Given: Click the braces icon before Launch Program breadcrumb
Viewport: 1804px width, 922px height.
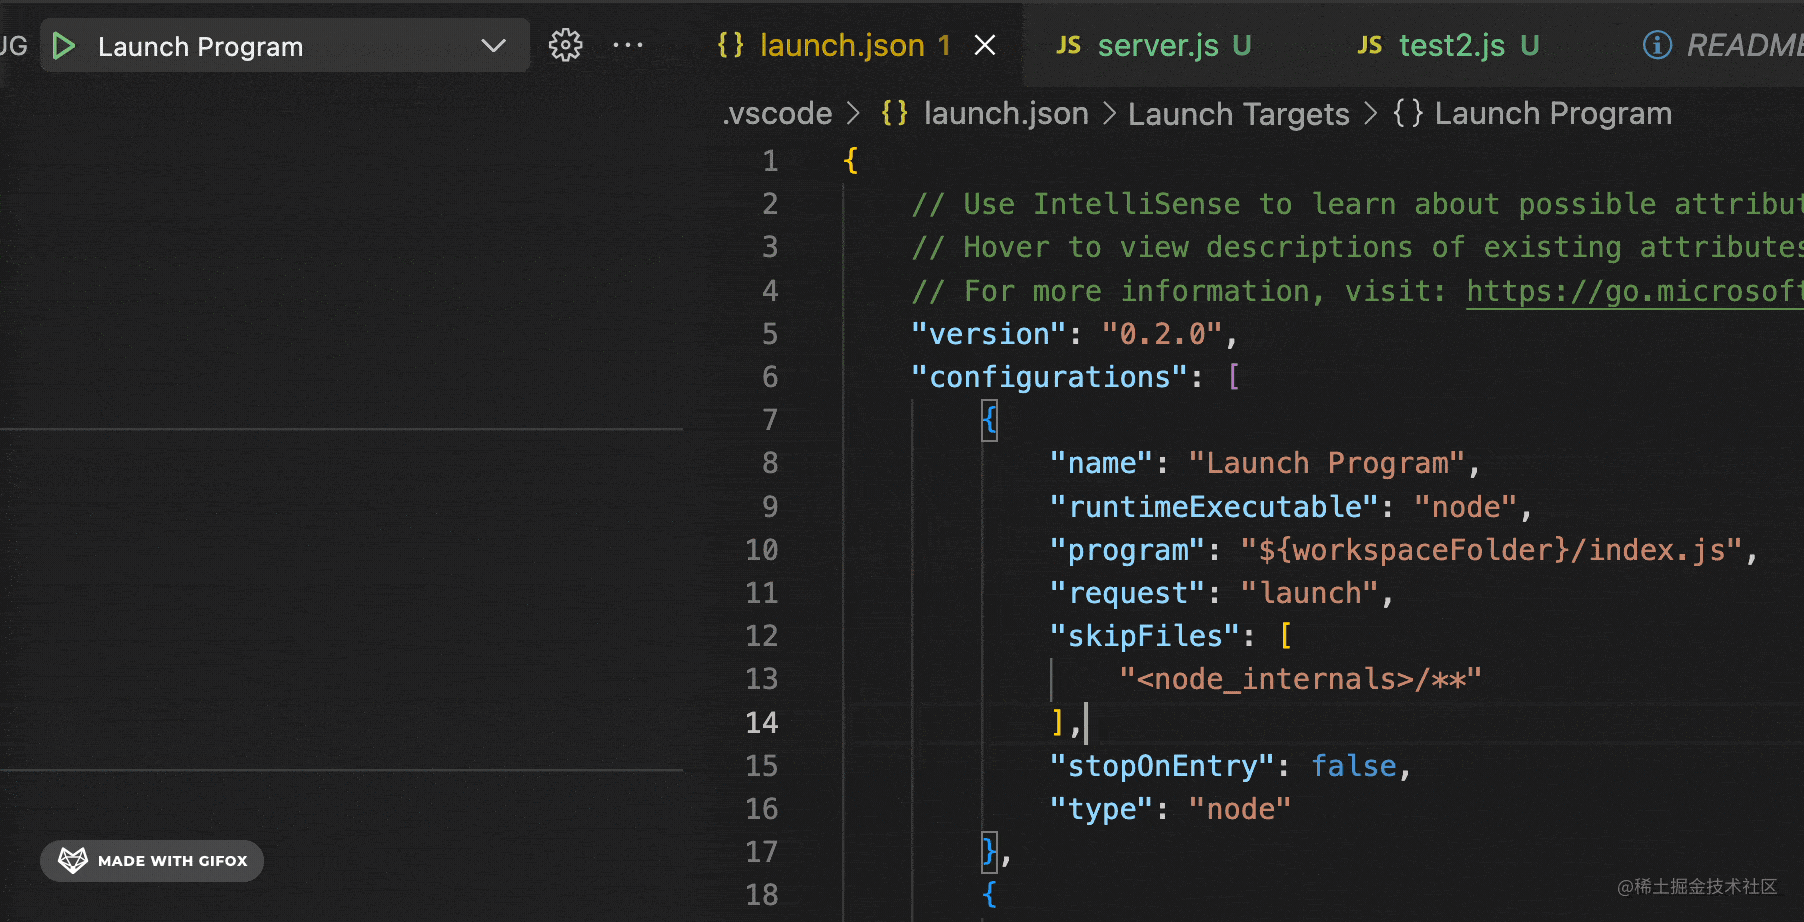Looking at the screenshot, I should coord(1408,113).
